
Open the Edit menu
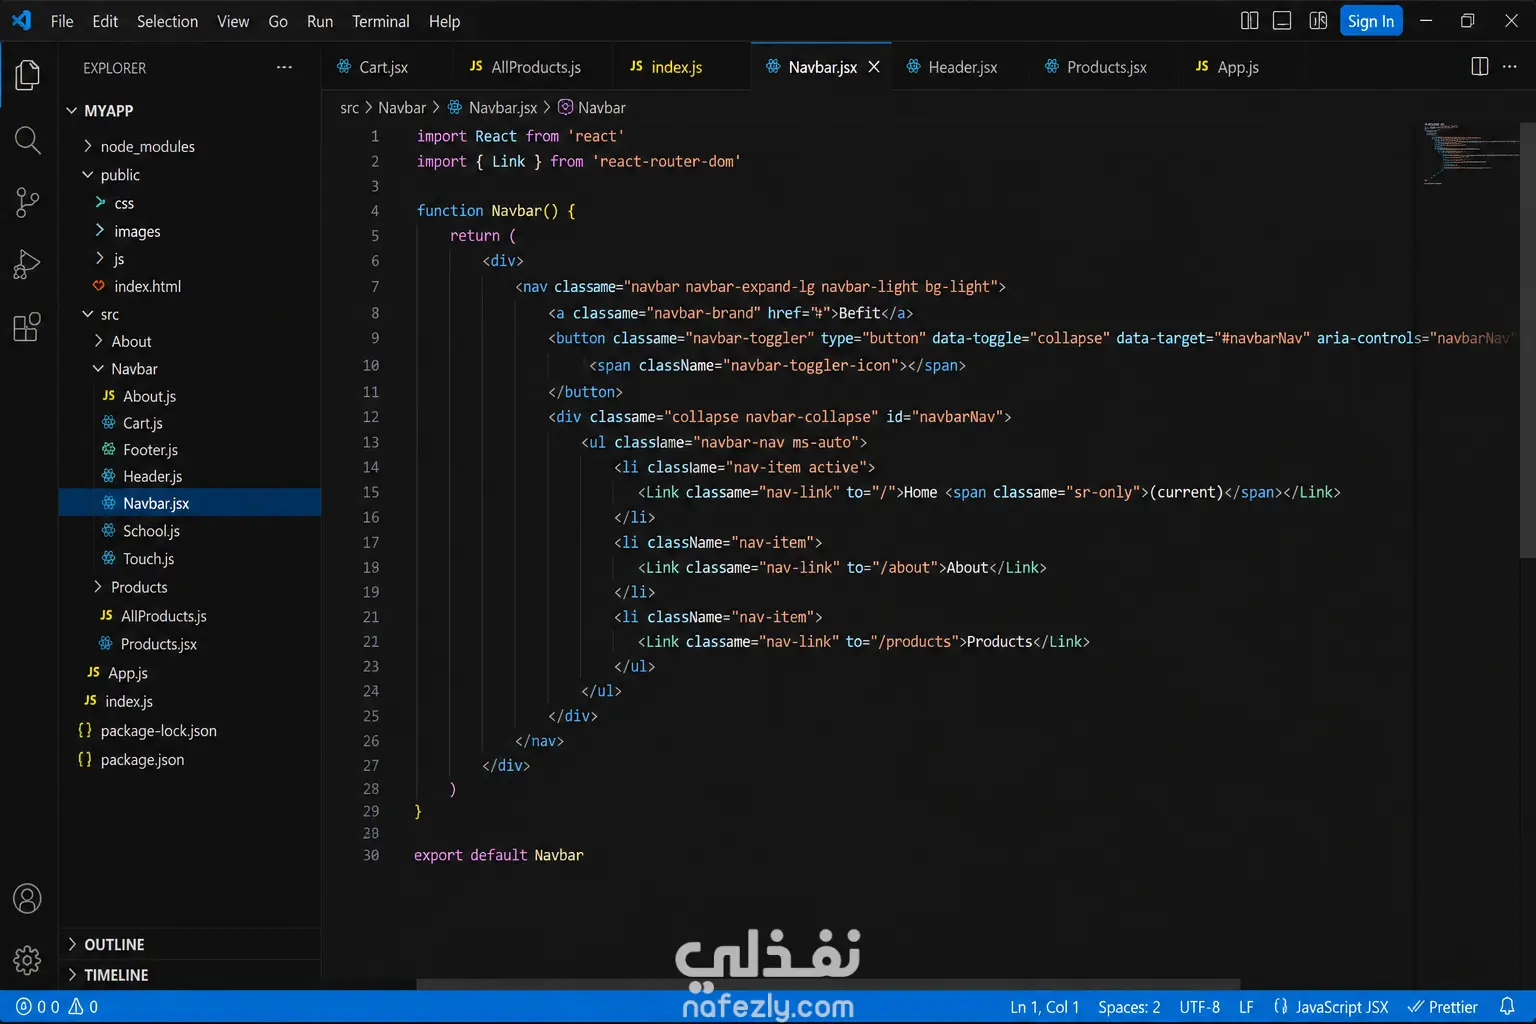[105, 21]
